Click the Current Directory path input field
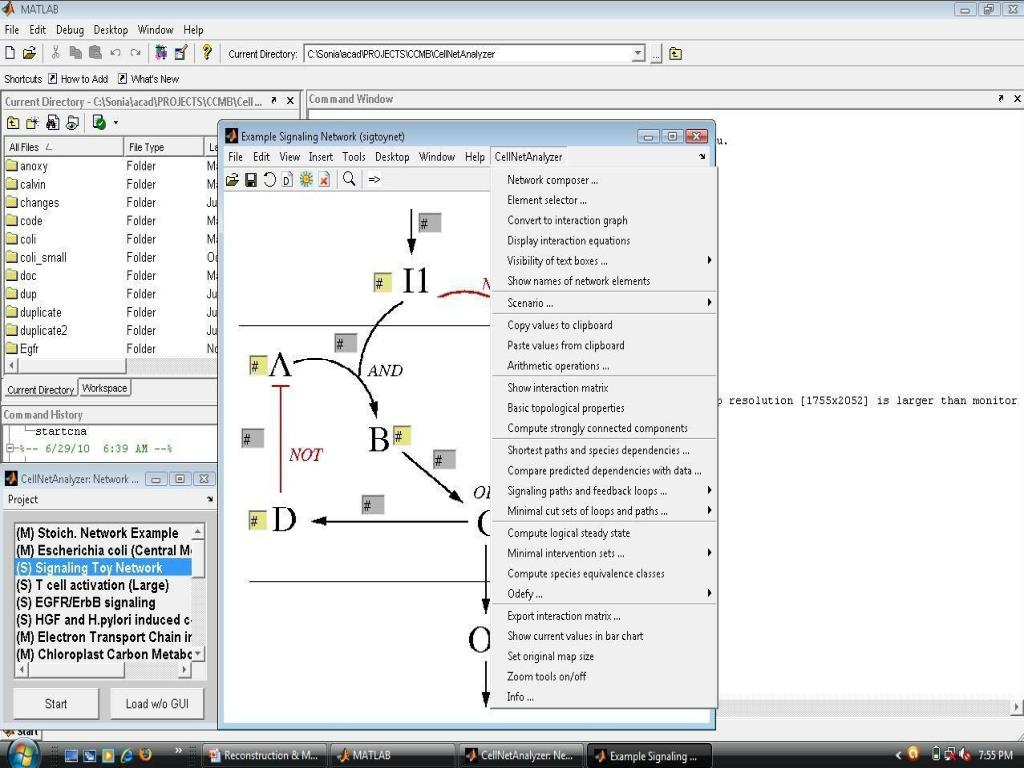This screenshot has width=1024, height=768. tap(468, 54)
